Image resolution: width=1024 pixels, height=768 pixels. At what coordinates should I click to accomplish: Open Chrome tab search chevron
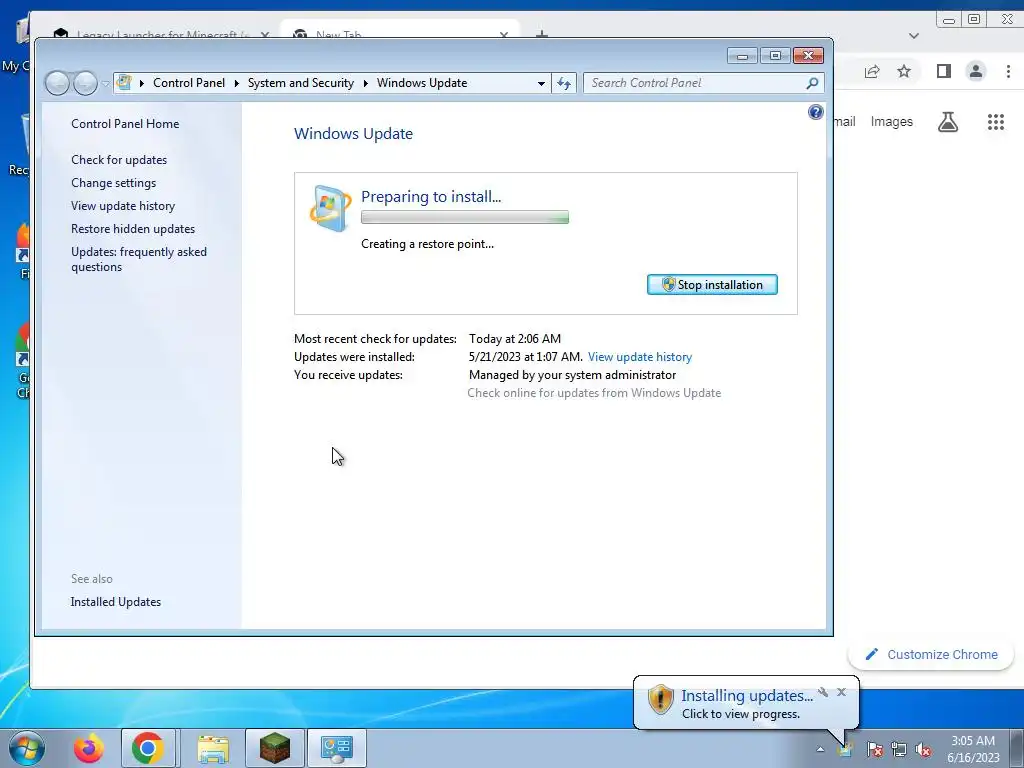[x=914, y=36]
